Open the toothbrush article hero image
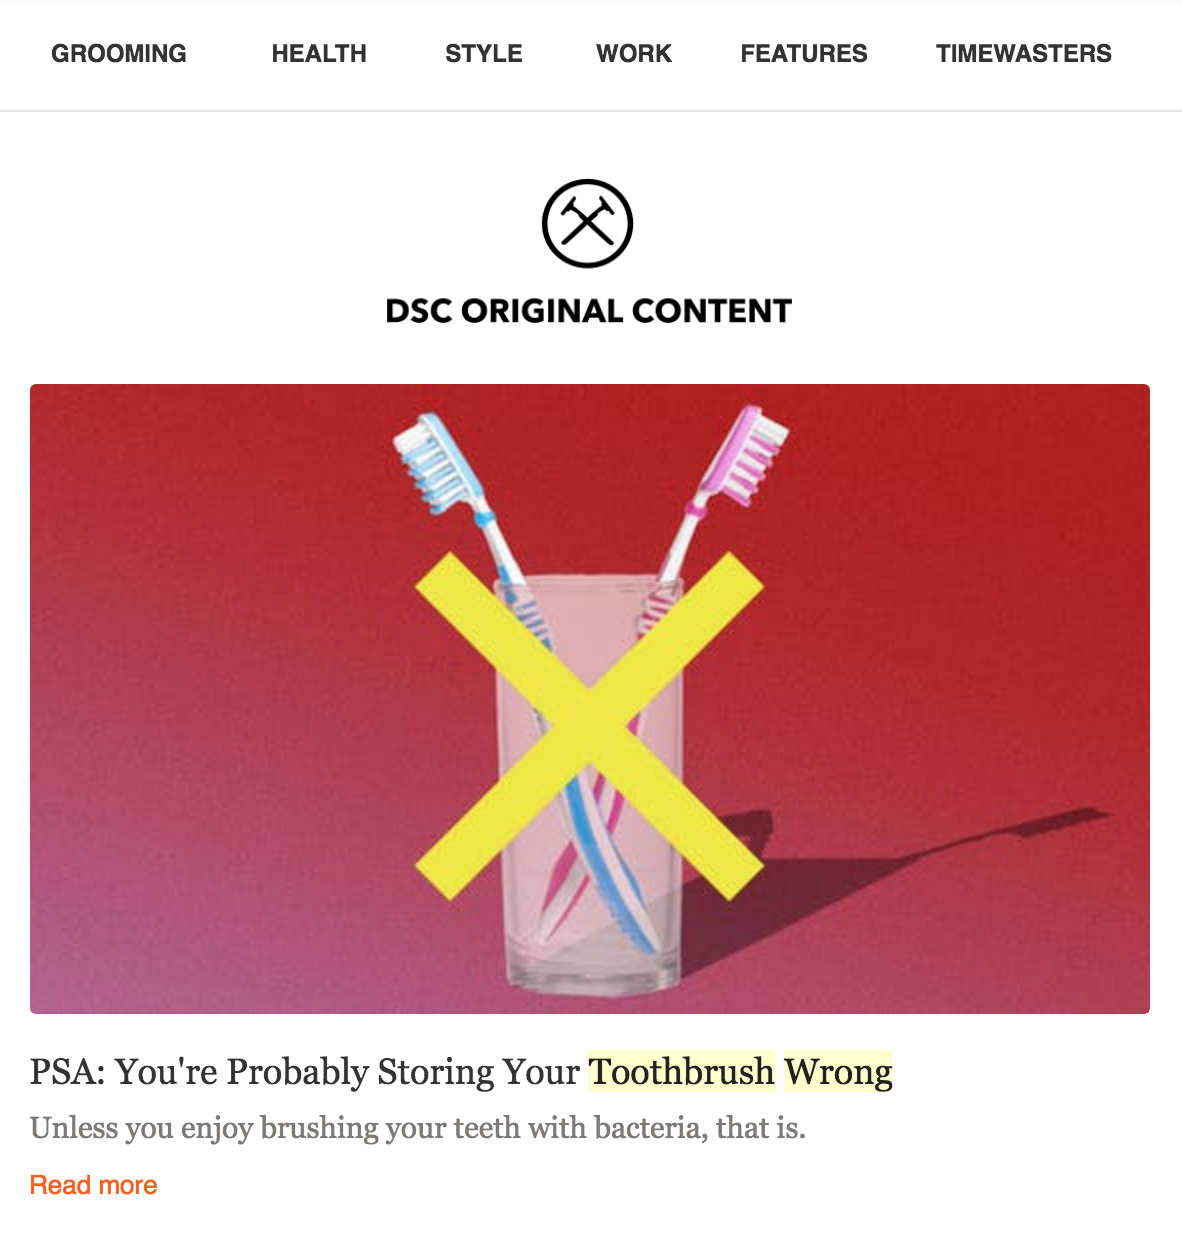Viewport: 1182px width, 1244px height. pyautogui.click(x=590, y=699)
